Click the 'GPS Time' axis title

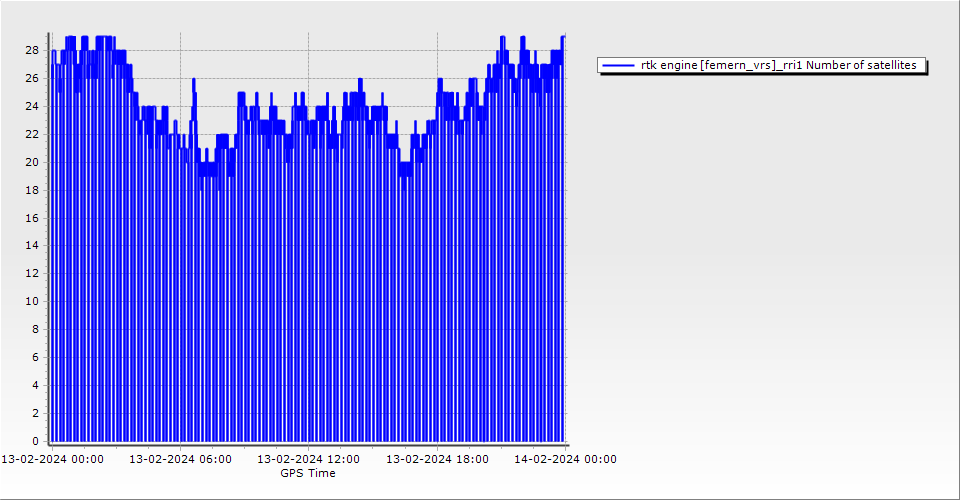coord(307,473)
